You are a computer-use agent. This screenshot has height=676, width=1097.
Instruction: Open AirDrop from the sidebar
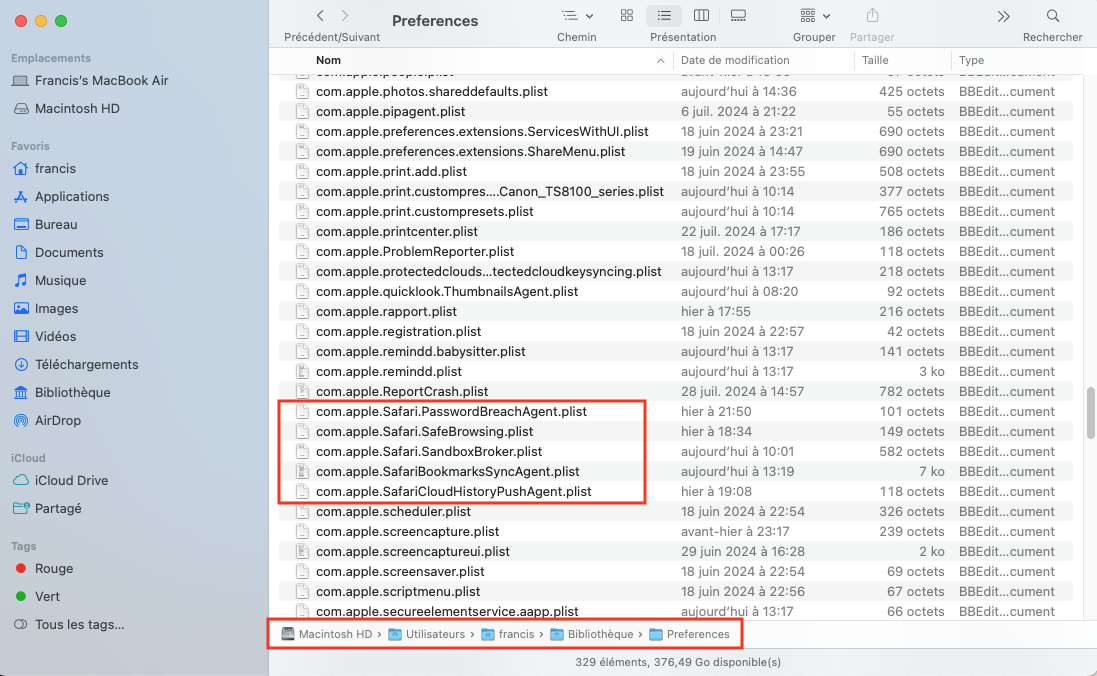point(59,421)
